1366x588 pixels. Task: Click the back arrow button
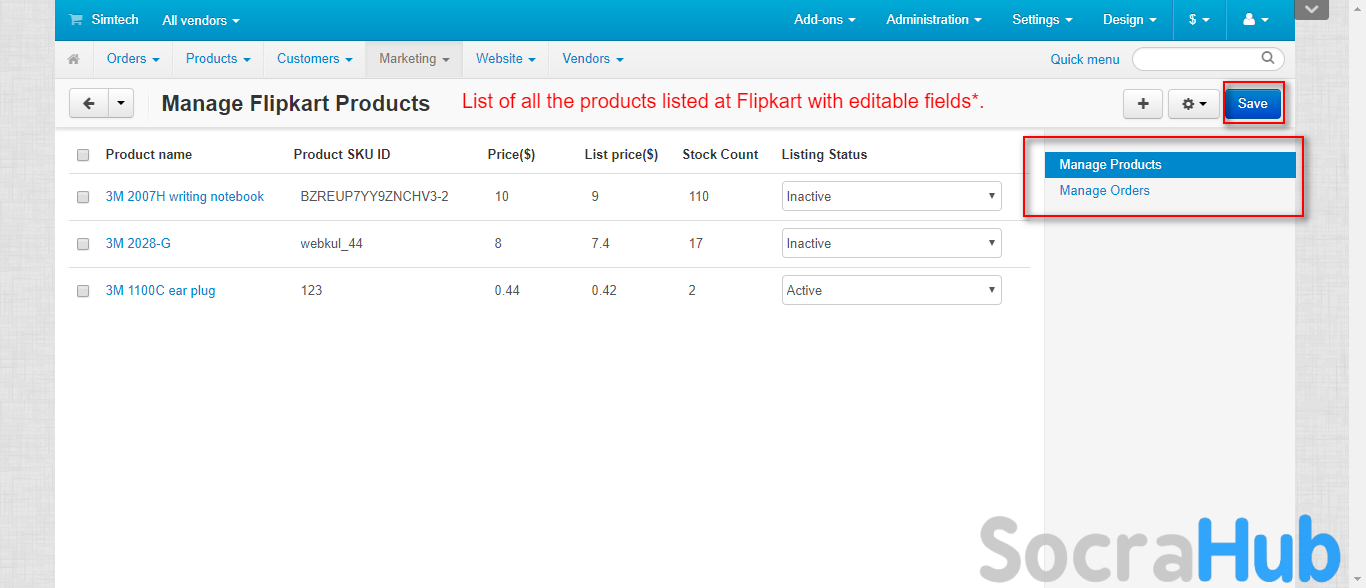click(89, 103)
